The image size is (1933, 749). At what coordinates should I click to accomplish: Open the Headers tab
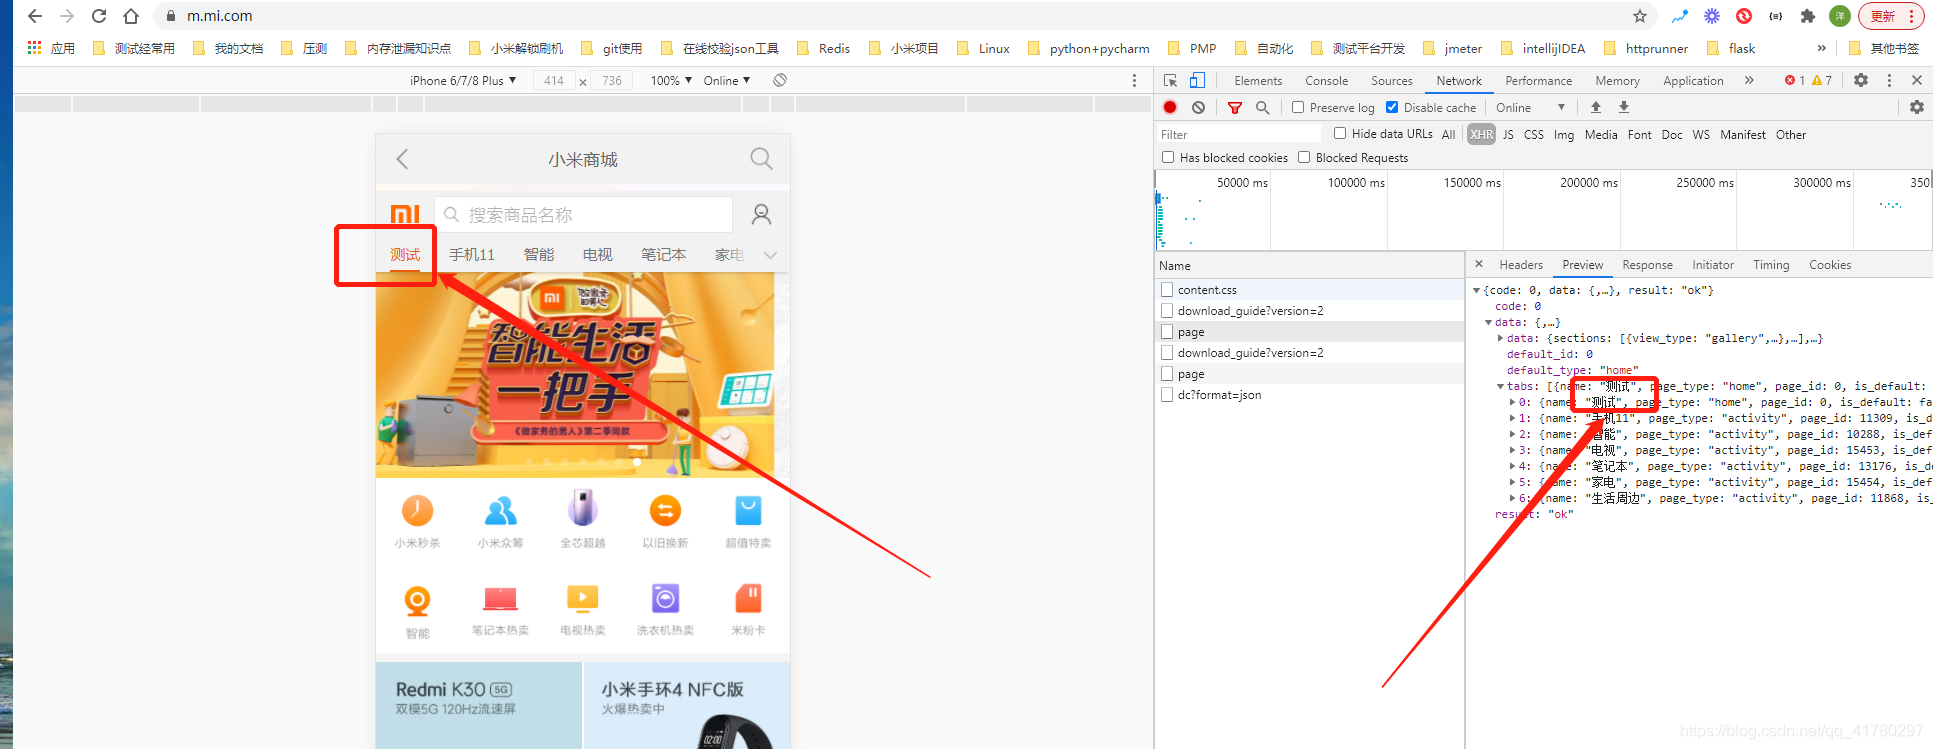[1521, 264]
